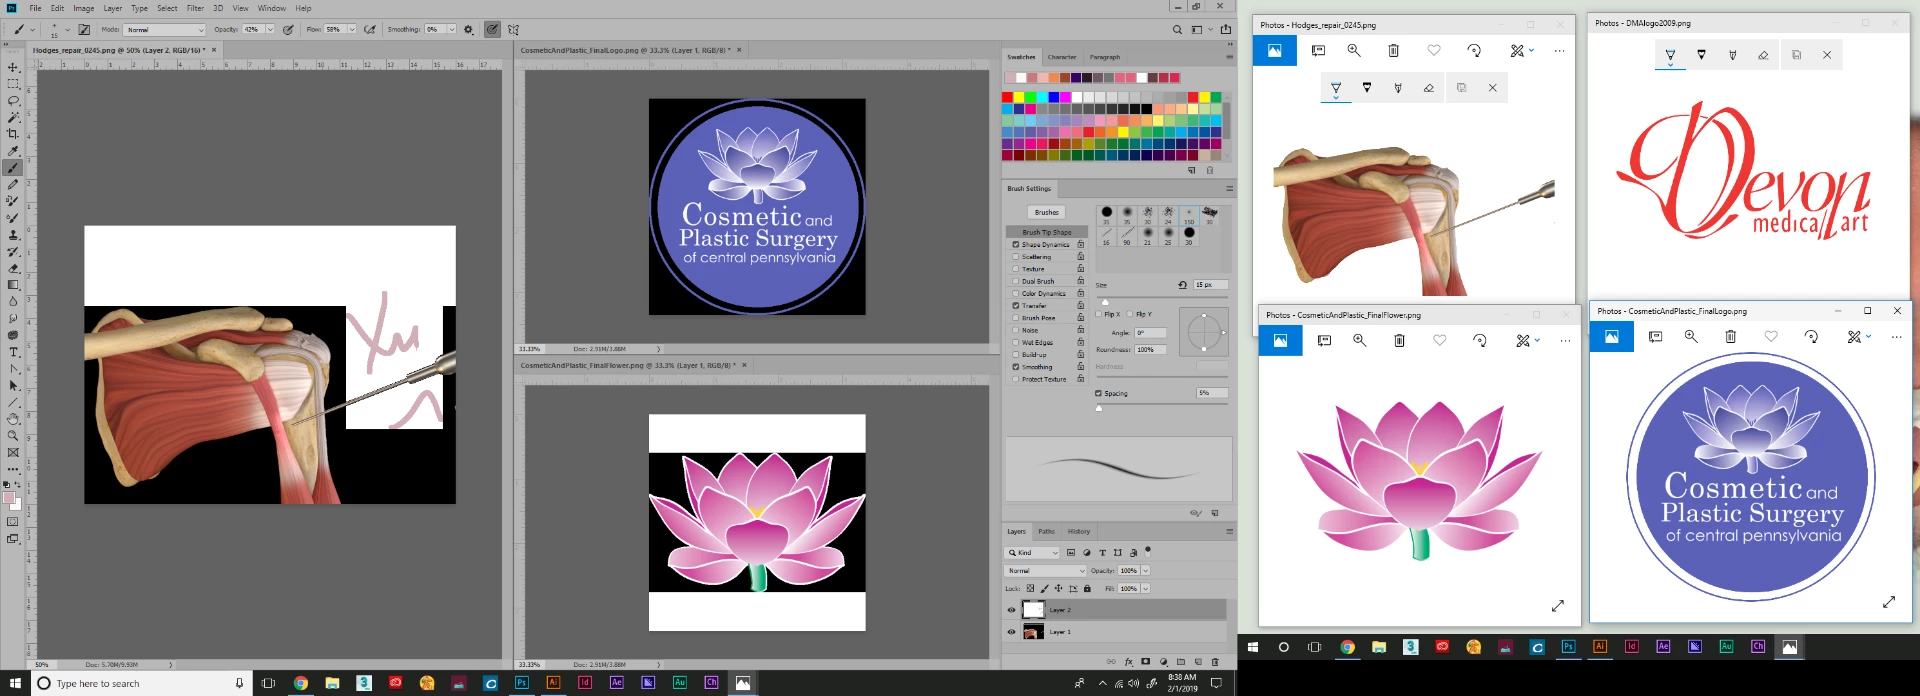Filter layers by type layers T icon
Viewport: 1920px width, 696px height.
(1103, 552)
